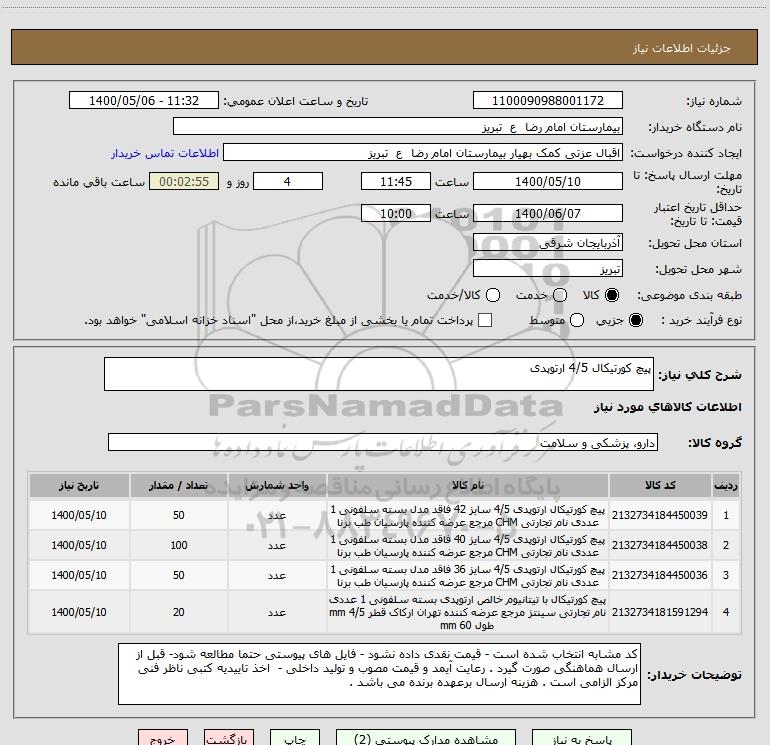Select the جزیی purchase type radio
This screenshot has width=770, height=745.
(x=635, y=320)
